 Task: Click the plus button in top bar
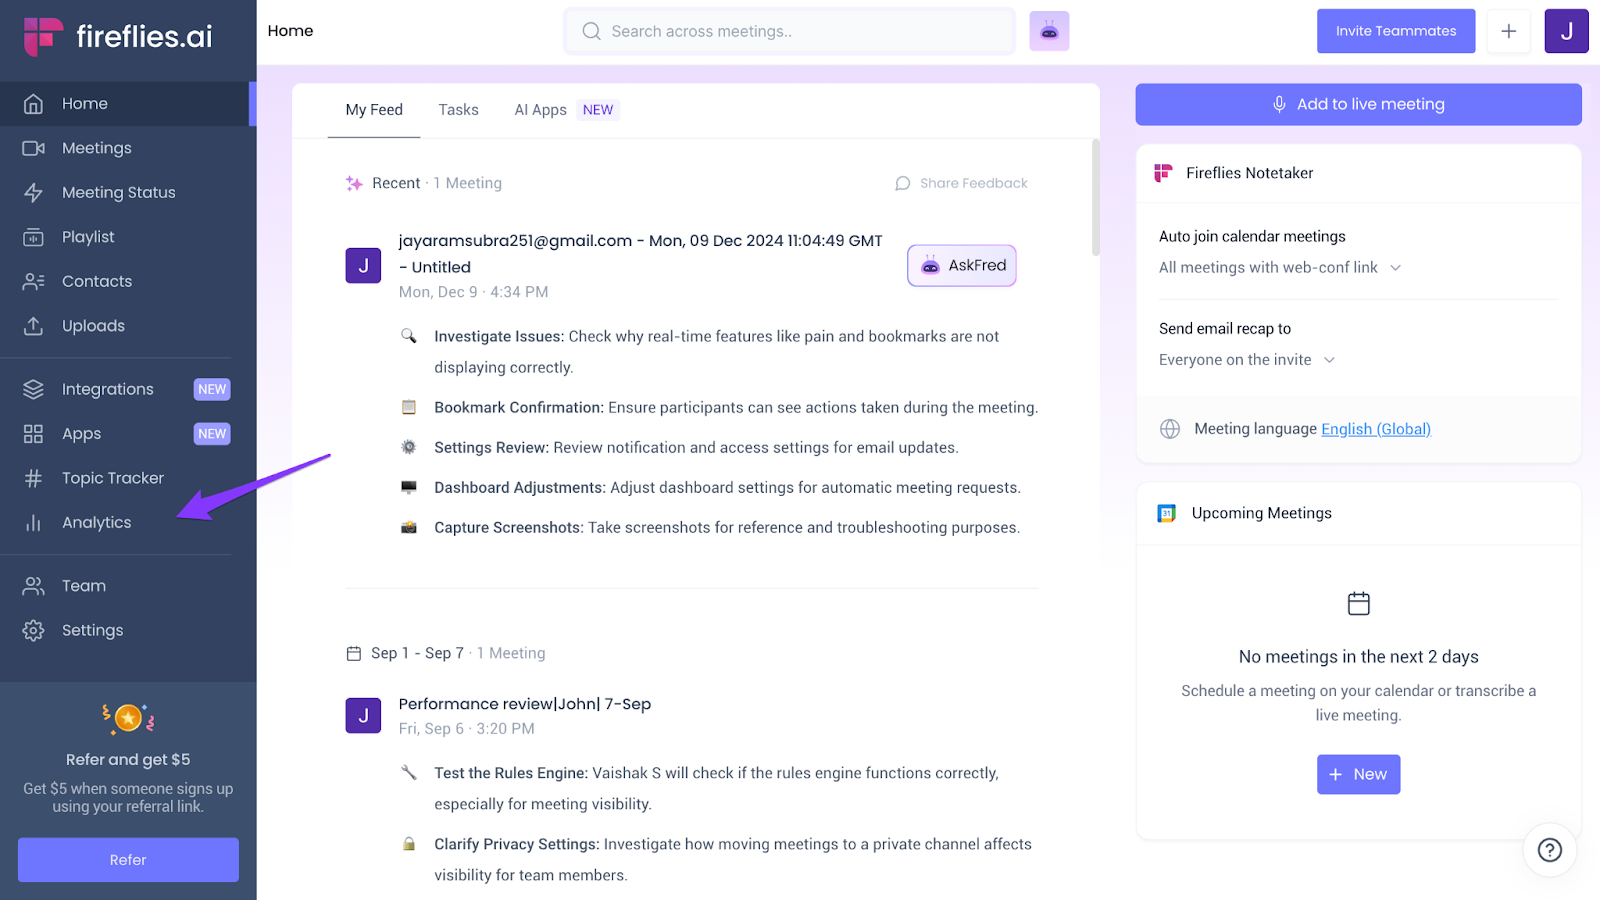coord(1509,31)
